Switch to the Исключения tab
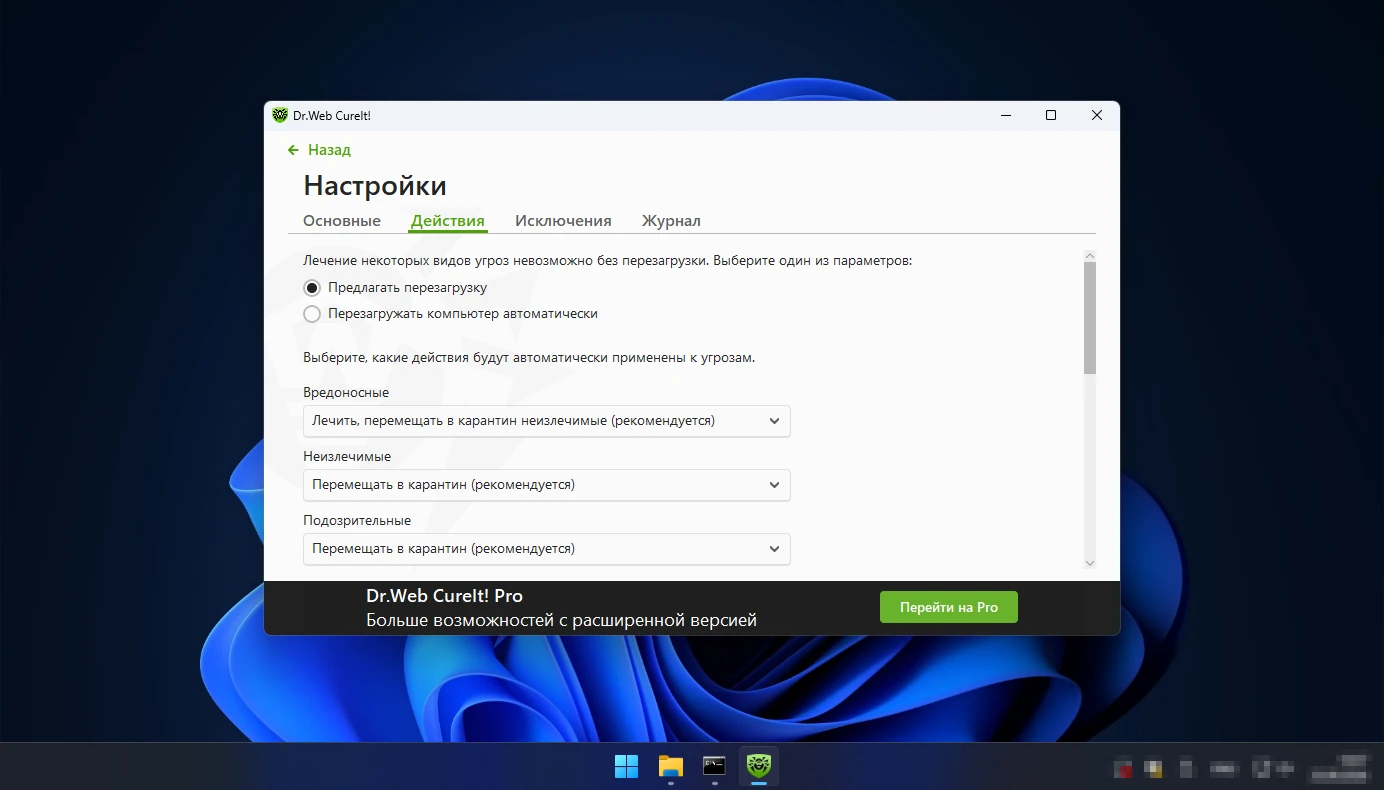 pyautogui.click(x=563, y=221)
